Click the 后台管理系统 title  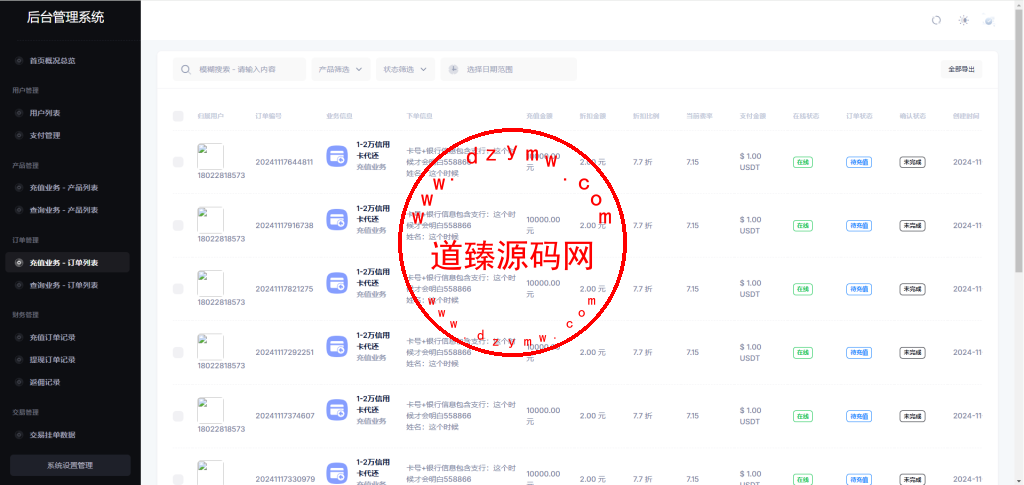pyautogui.click(x=65, y=18)
